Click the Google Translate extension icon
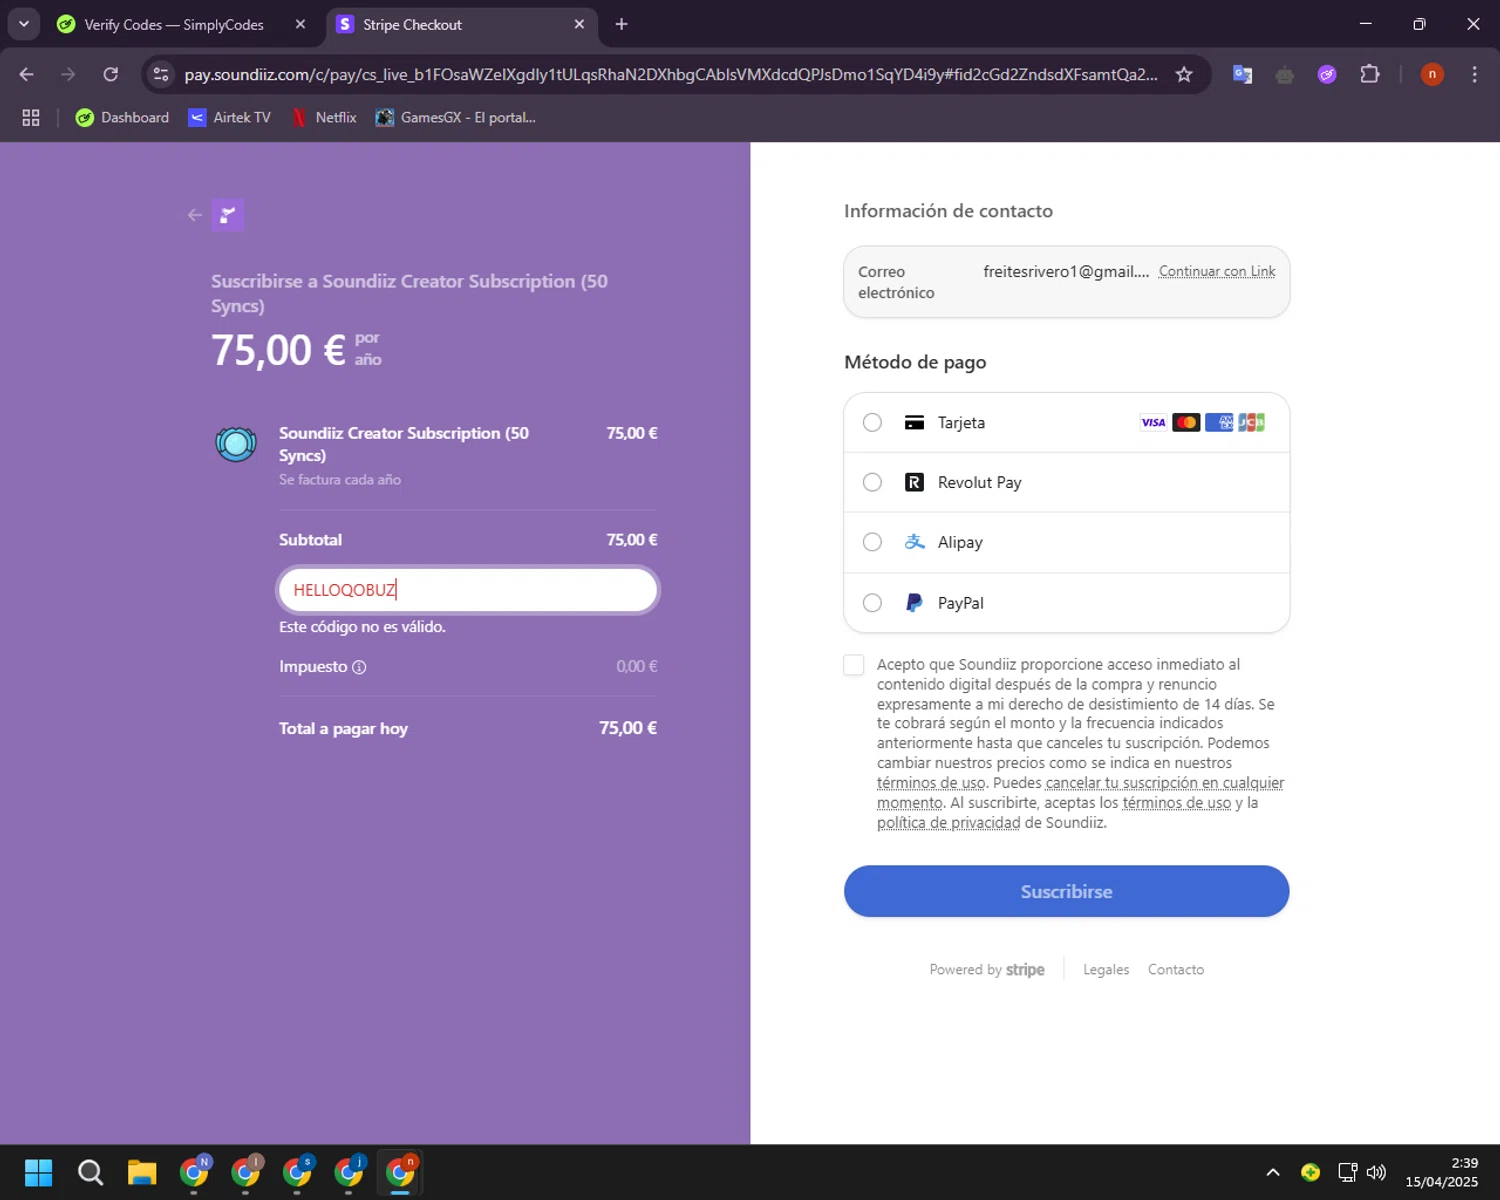 (x=1243, y=74)
